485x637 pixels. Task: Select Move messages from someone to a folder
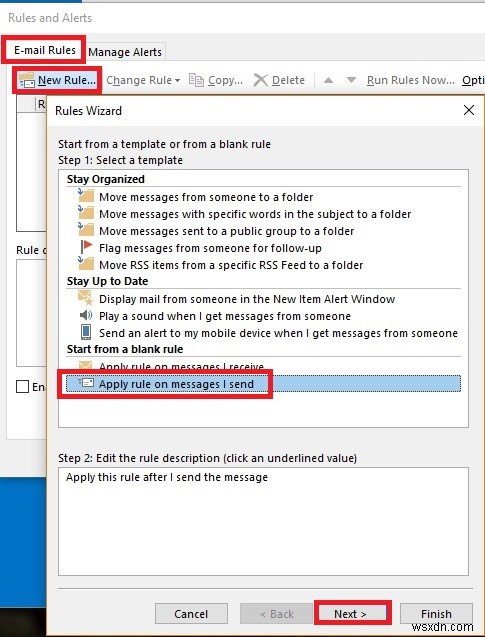pyautogui.click(x=263, y=197)
